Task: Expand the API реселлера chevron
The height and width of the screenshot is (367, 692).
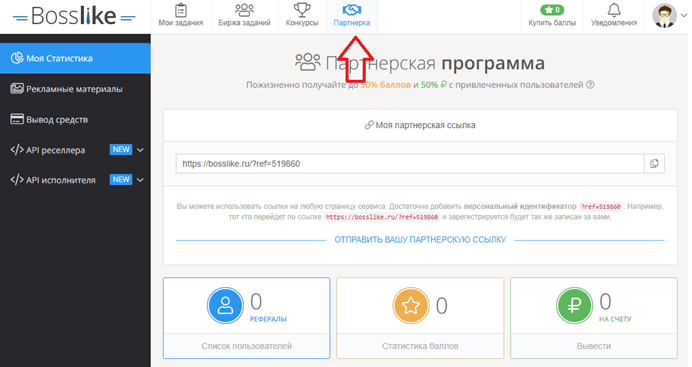Action: pos(140,150)
